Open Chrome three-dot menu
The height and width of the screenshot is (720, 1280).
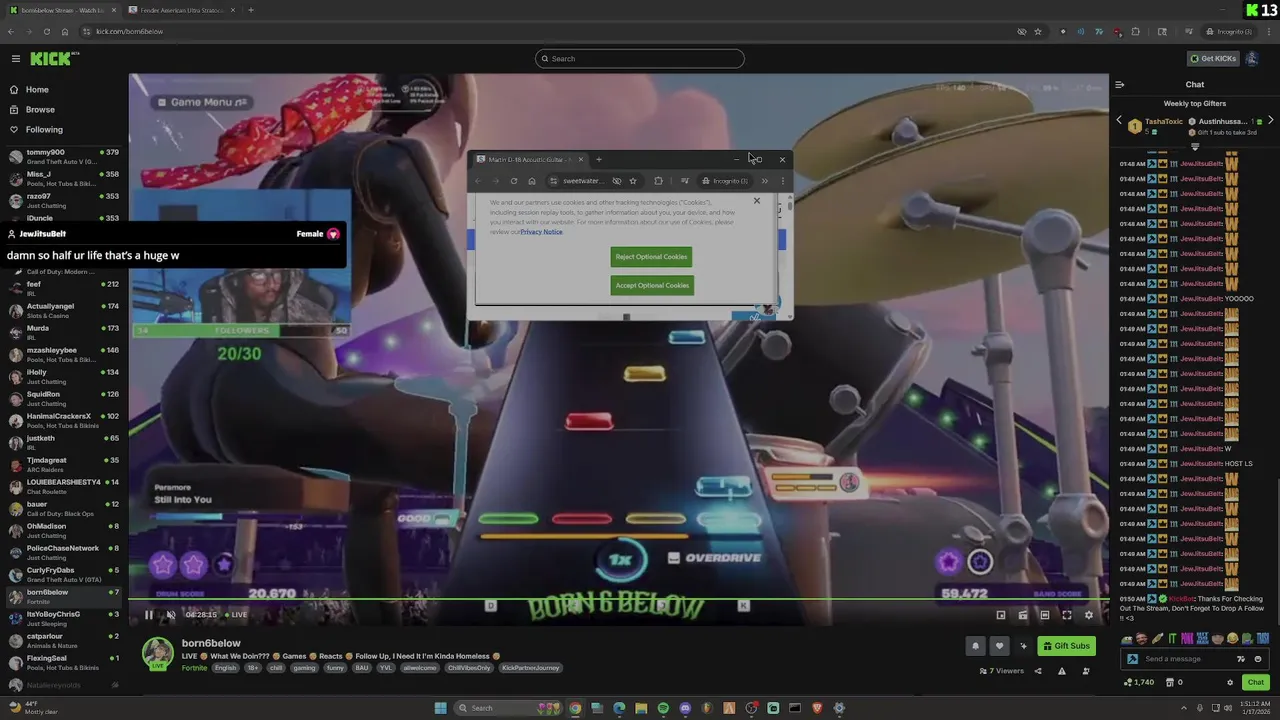click(x=1268, y=31)
